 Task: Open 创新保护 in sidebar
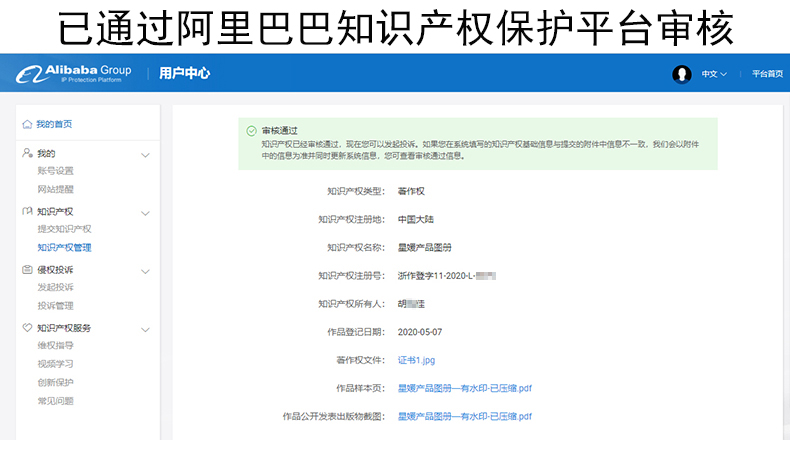(55, 382)
